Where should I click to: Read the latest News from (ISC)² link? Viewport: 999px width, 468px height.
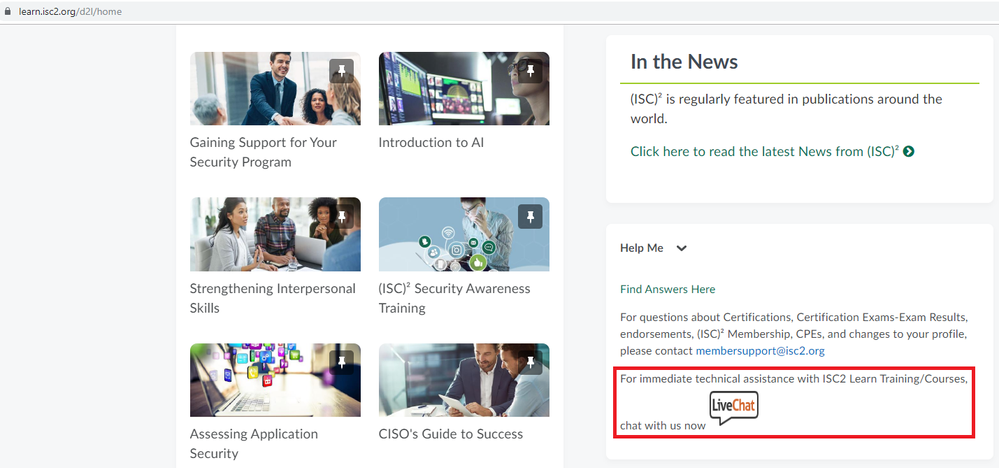(764, 152)
